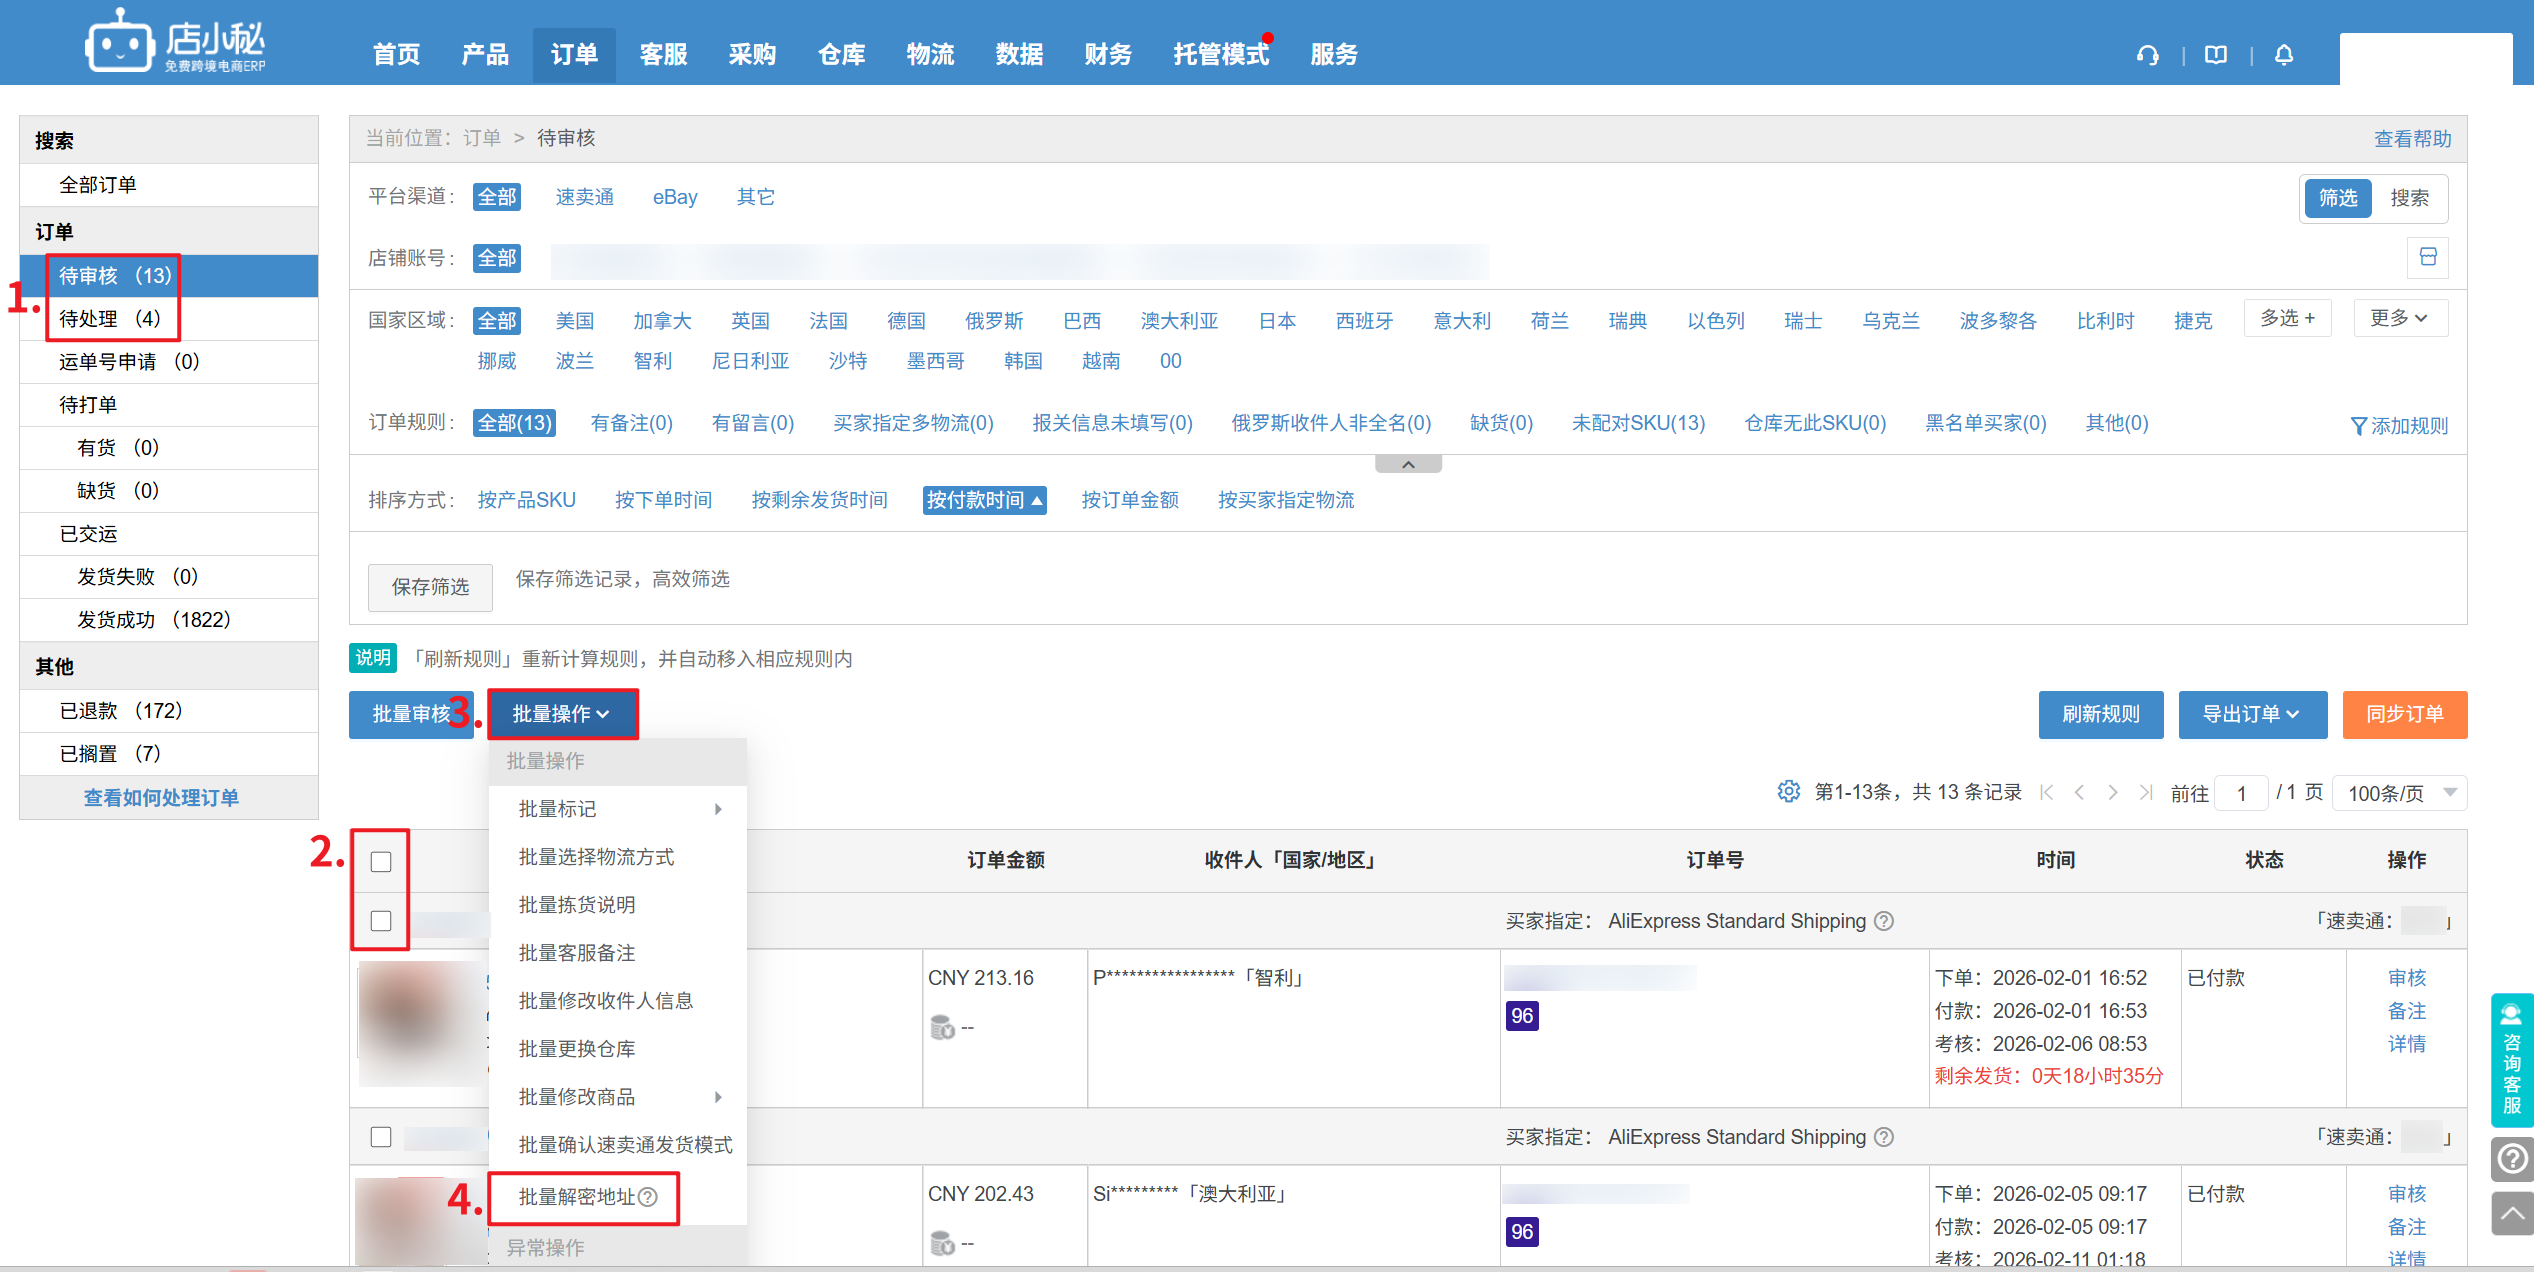Screen dimensions: 2534x1272
Task: Click the customer service headset icon
Action: [x=2147, y=55]
